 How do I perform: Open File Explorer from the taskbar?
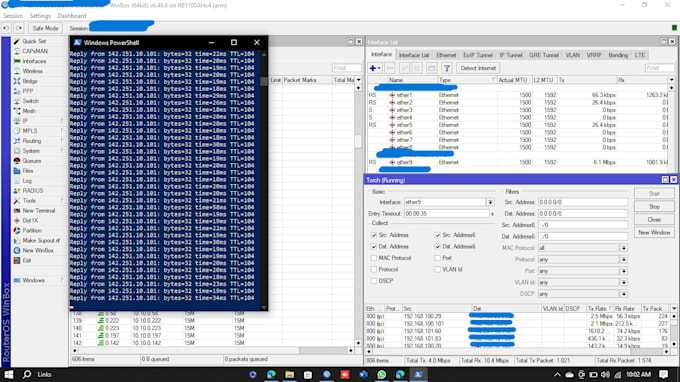[289, 375]
